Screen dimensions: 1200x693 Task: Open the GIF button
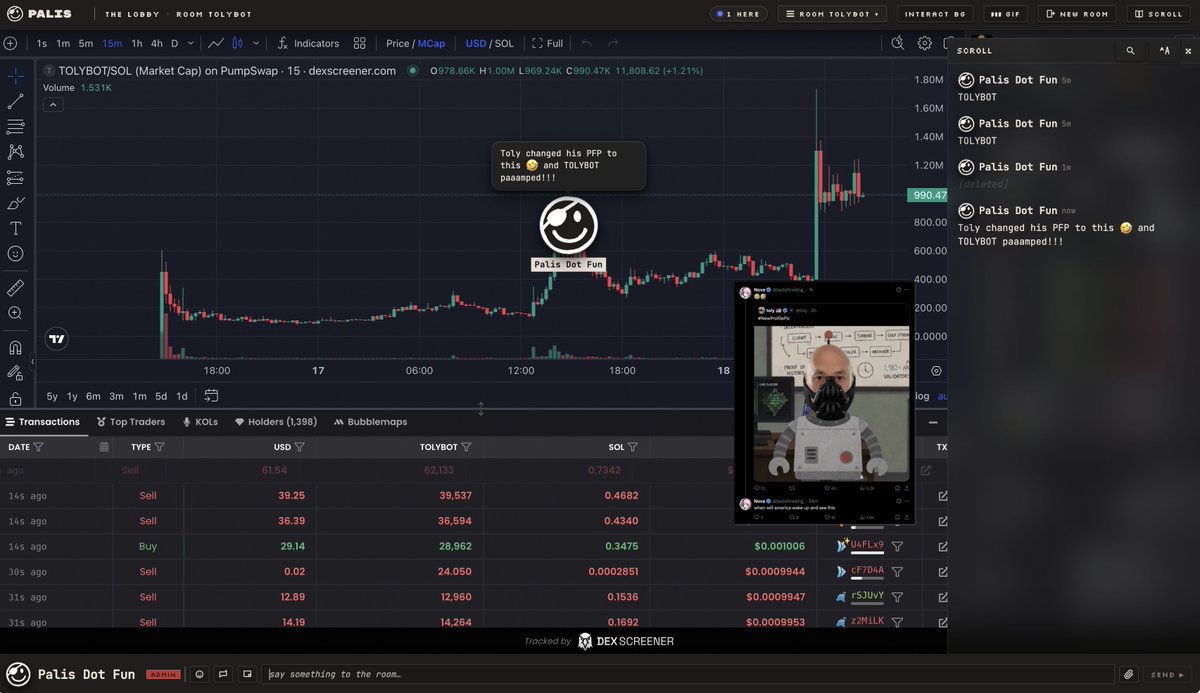coord(1006,14)
